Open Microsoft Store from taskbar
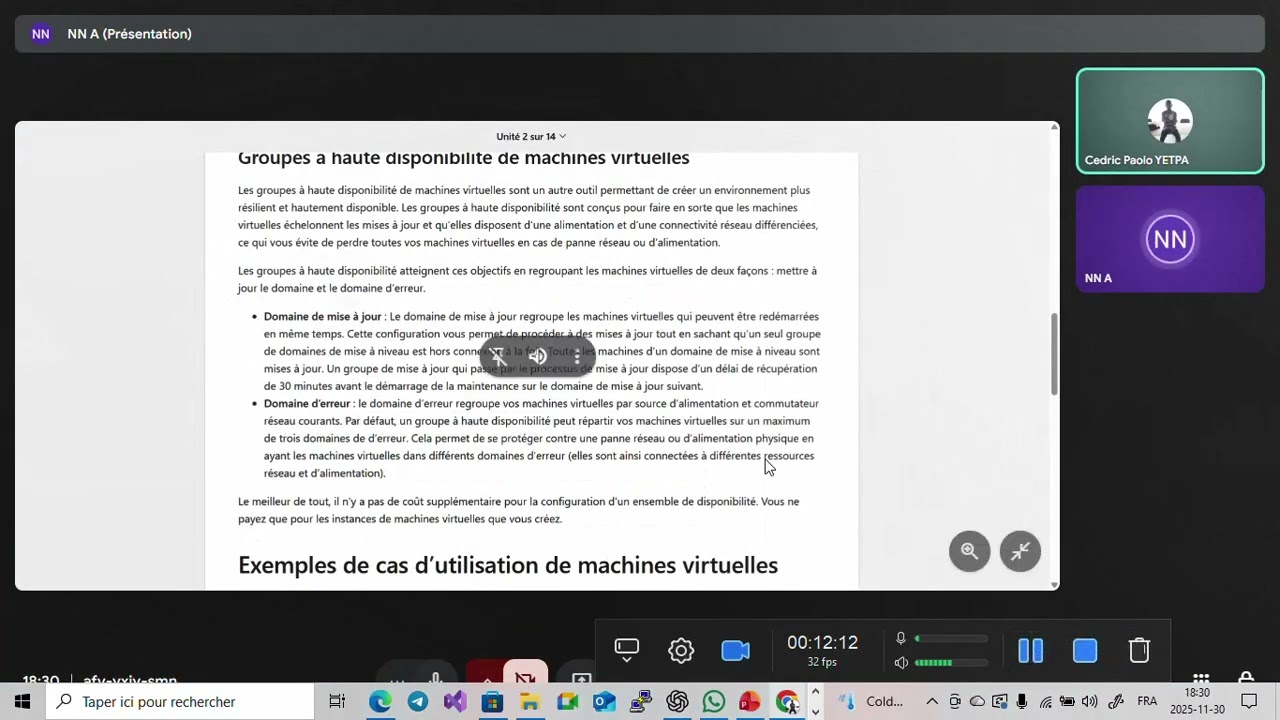Image resolution: width=1280 pixels, height=720 pixels. 492,702
